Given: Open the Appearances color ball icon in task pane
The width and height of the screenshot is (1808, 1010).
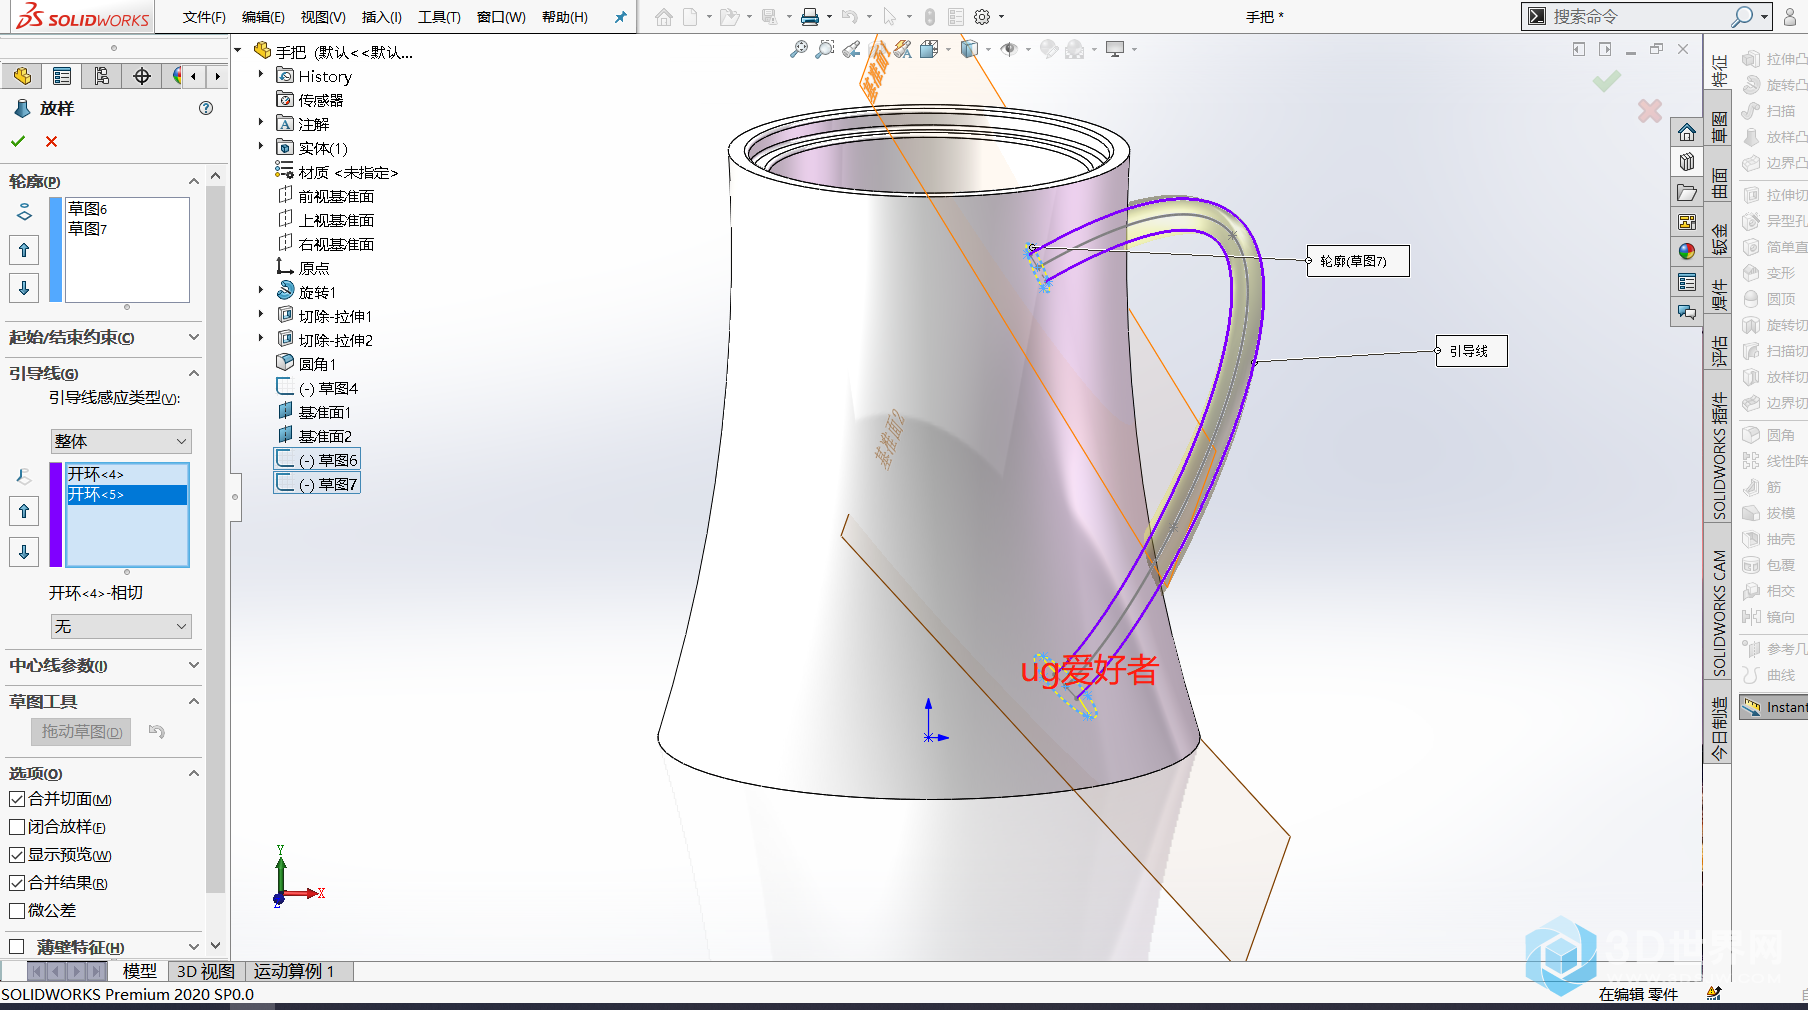Looking at the screenshot, I should point(1687,252).
